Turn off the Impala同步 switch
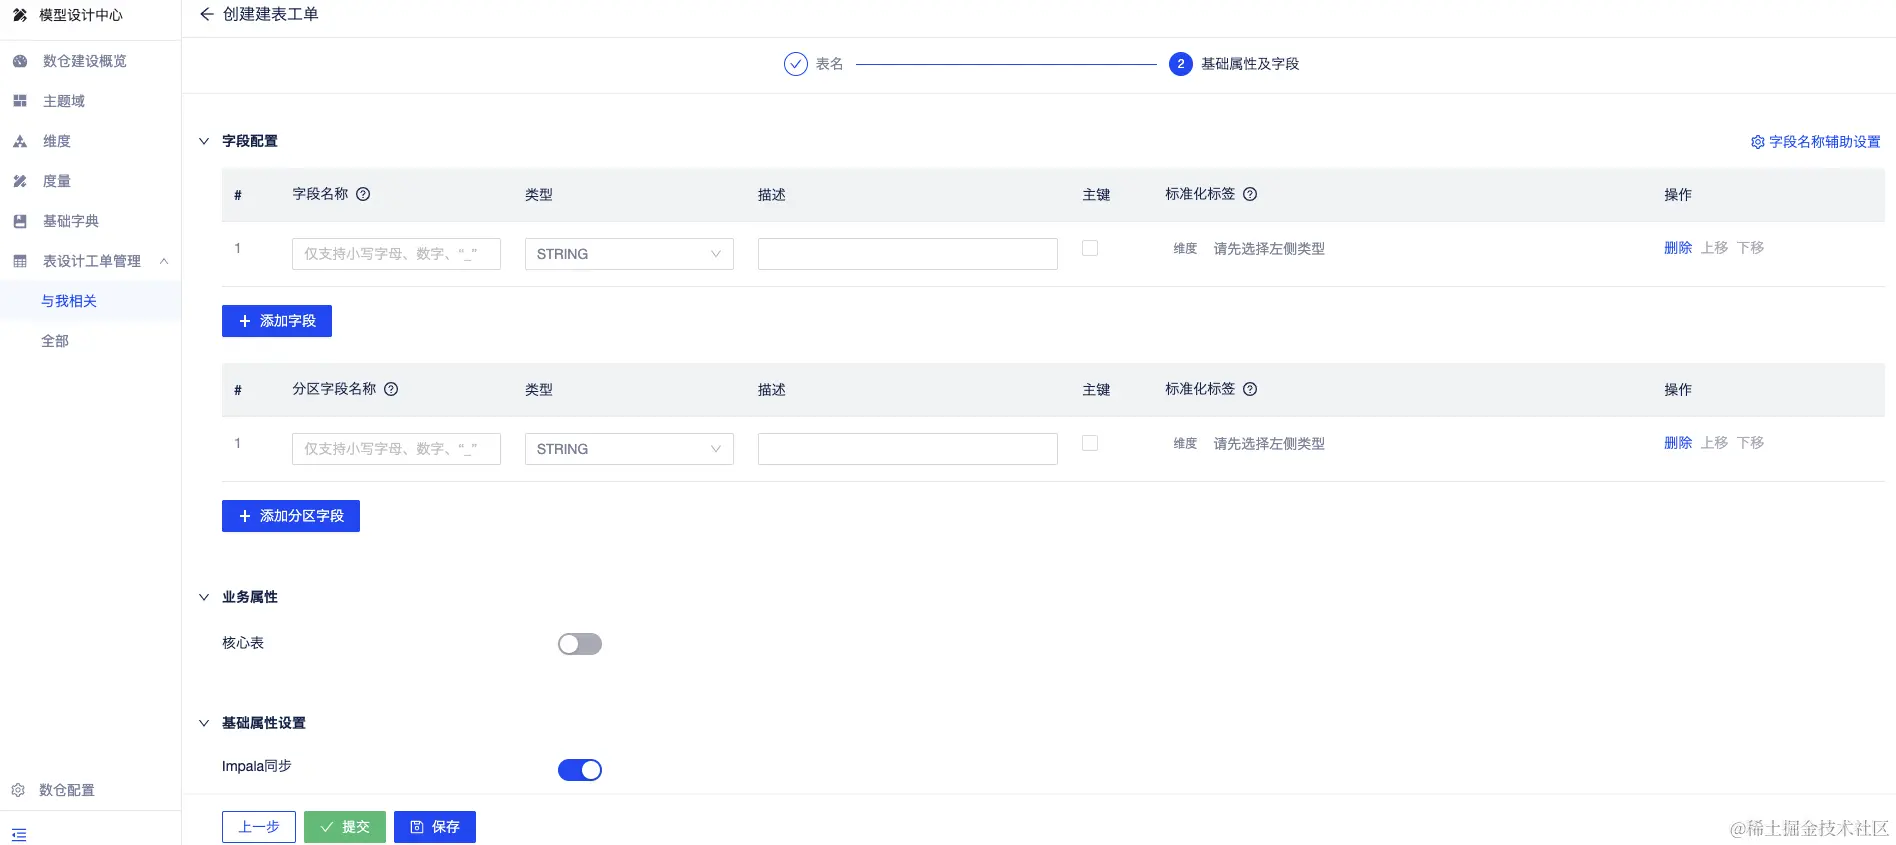This screenshot has height=845, width=1896. [580, 770]
